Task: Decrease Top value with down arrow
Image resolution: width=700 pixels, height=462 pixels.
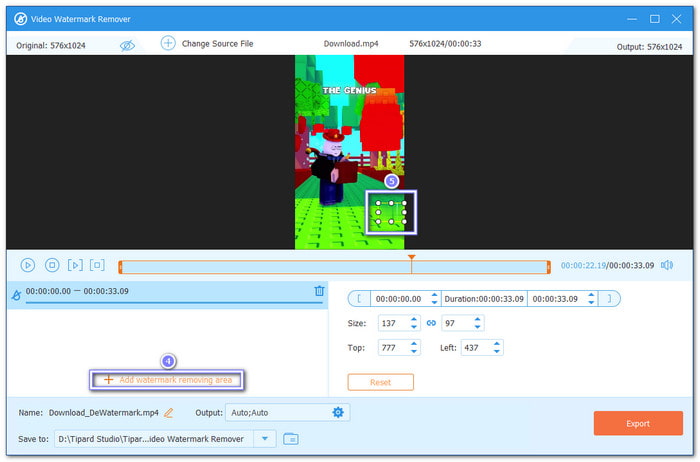Action: [414, 352]
